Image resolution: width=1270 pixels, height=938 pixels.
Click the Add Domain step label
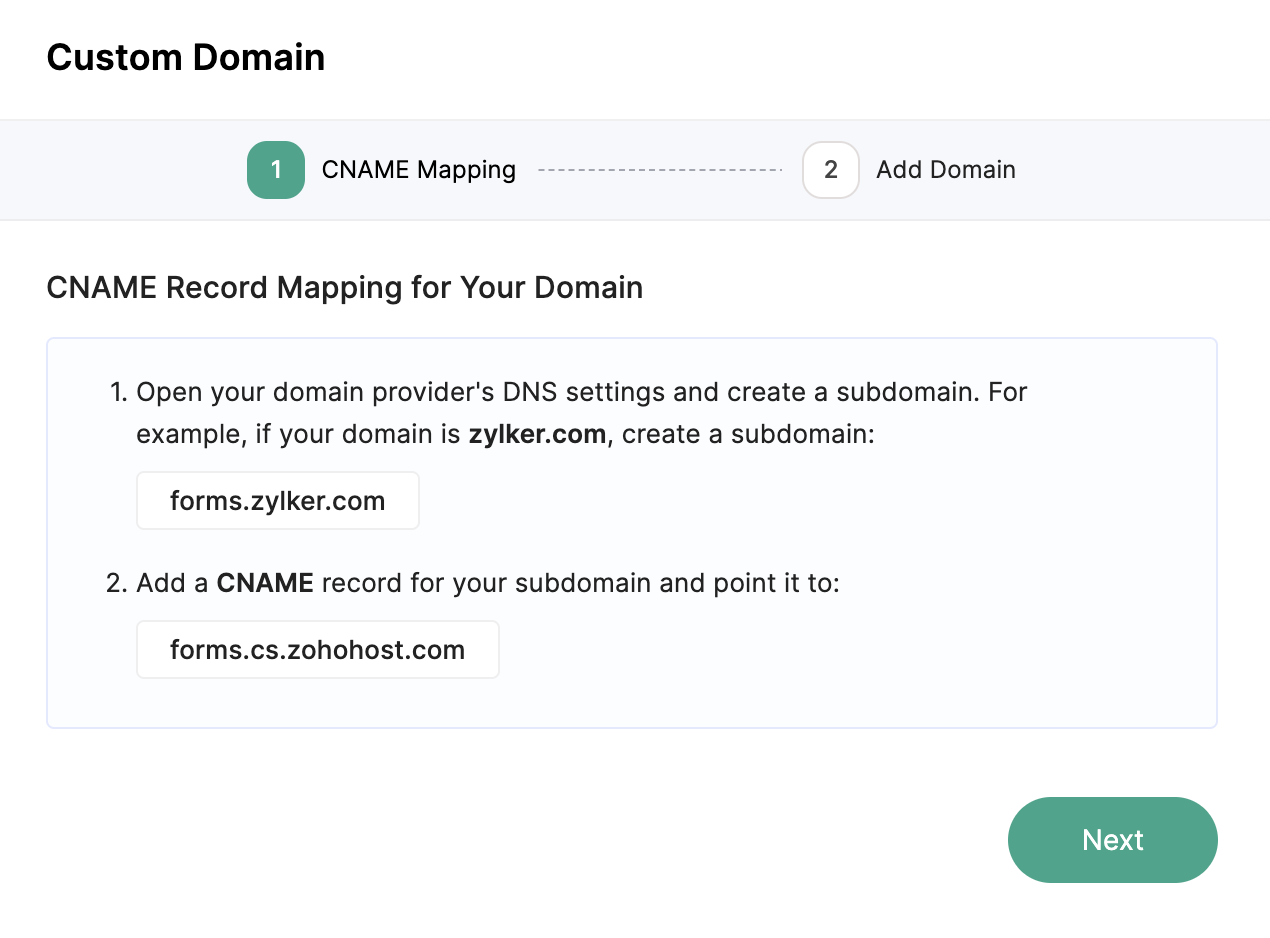(x=946, y=170)
